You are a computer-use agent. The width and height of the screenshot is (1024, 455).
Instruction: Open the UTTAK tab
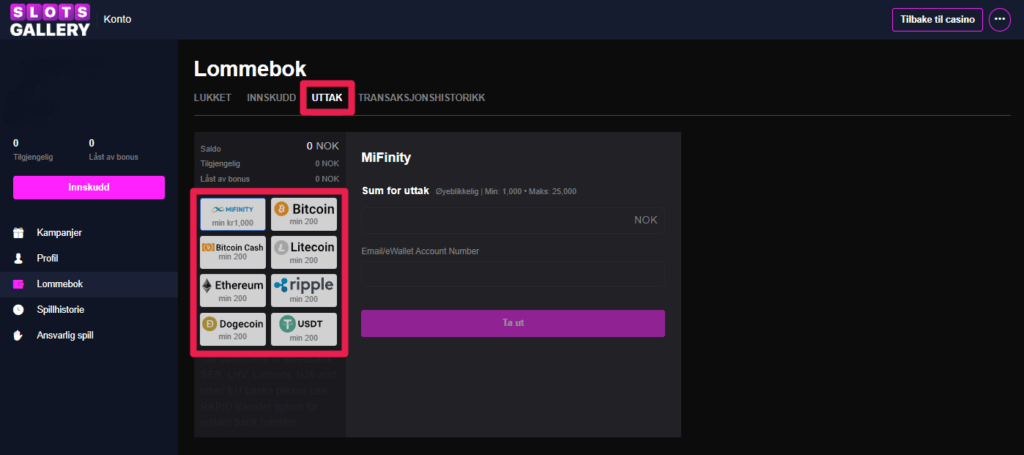(x=327, y=98)
